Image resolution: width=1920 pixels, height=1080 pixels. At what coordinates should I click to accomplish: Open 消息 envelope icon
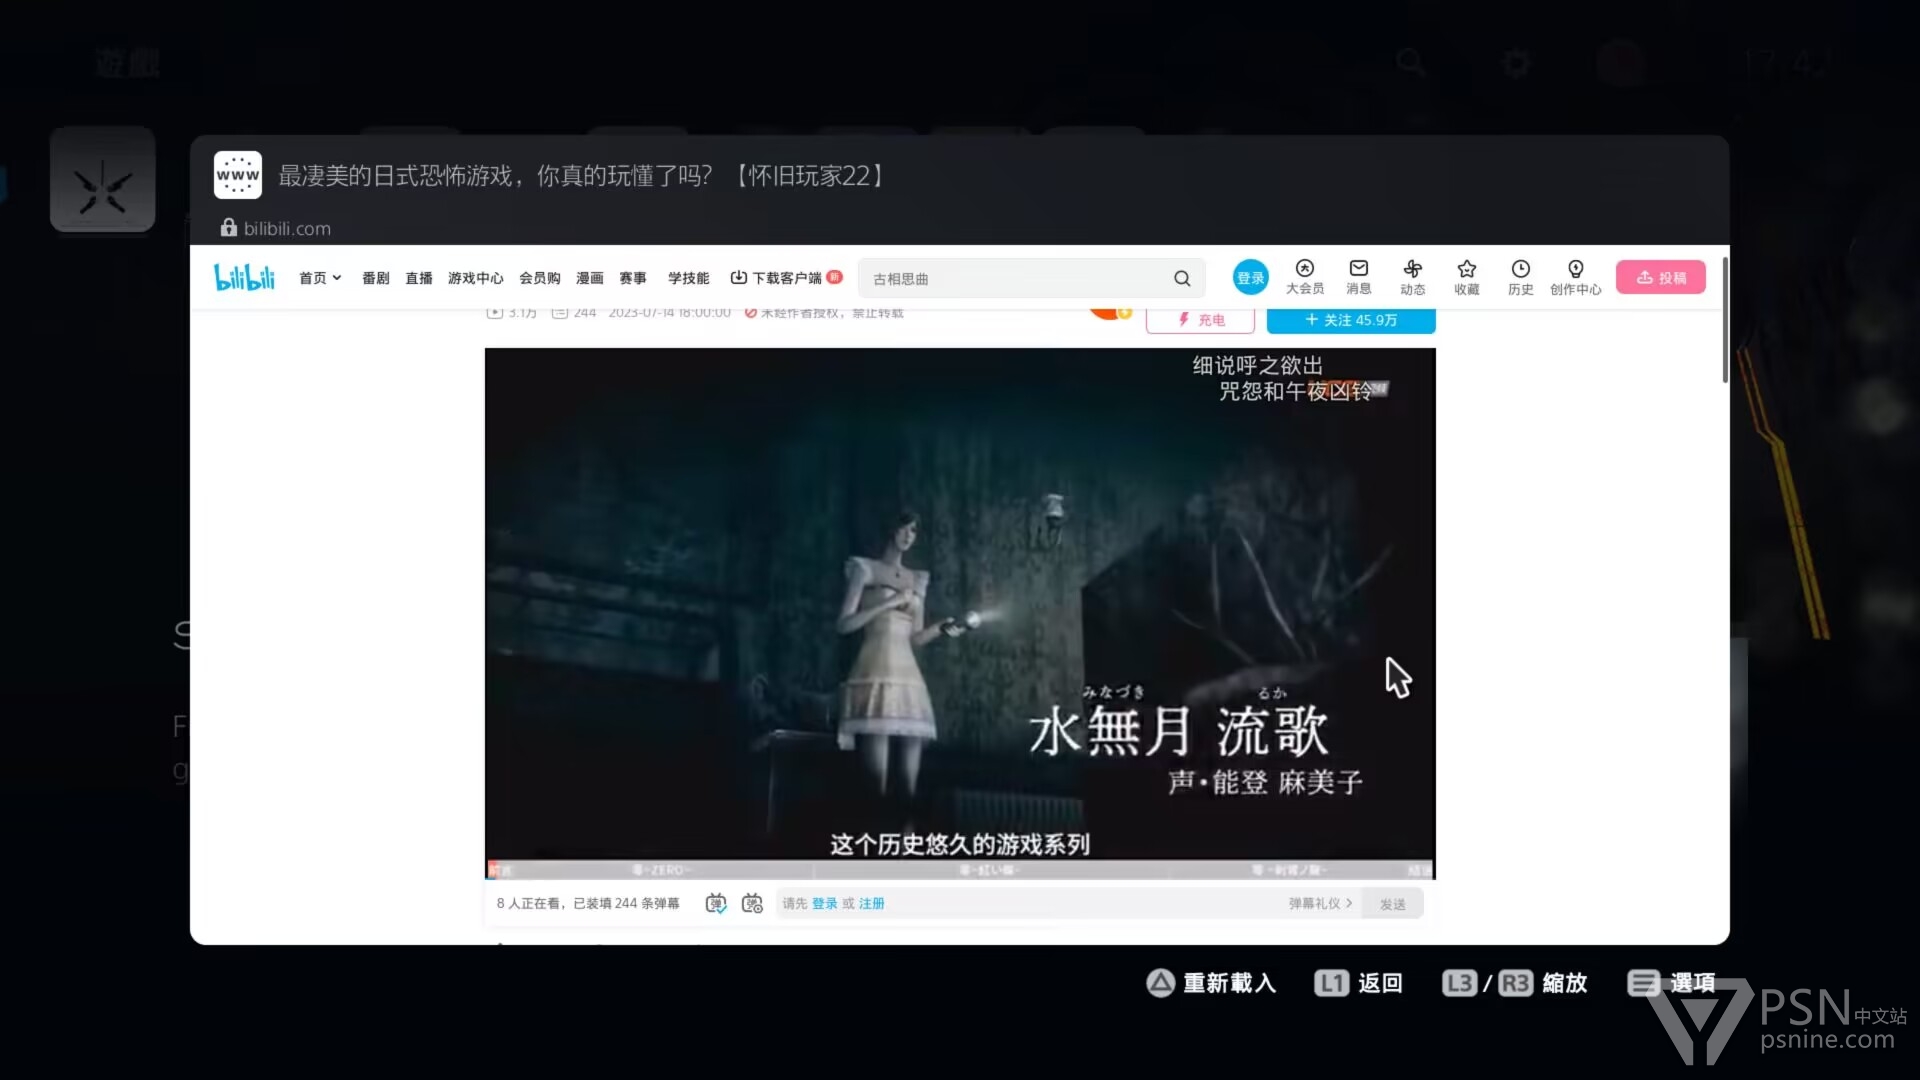click(x=1358, y=277)
